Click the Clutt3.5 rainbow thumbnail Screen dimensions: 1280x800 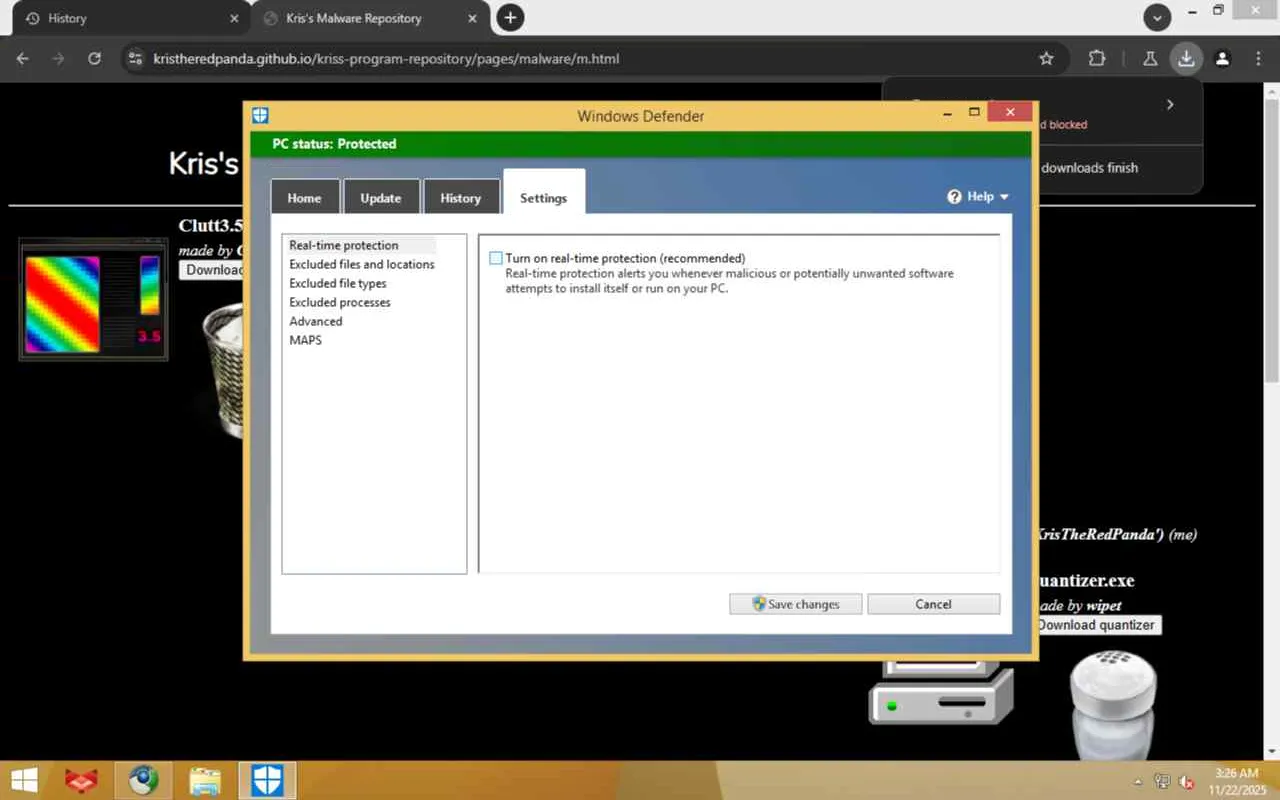(94, 300)
